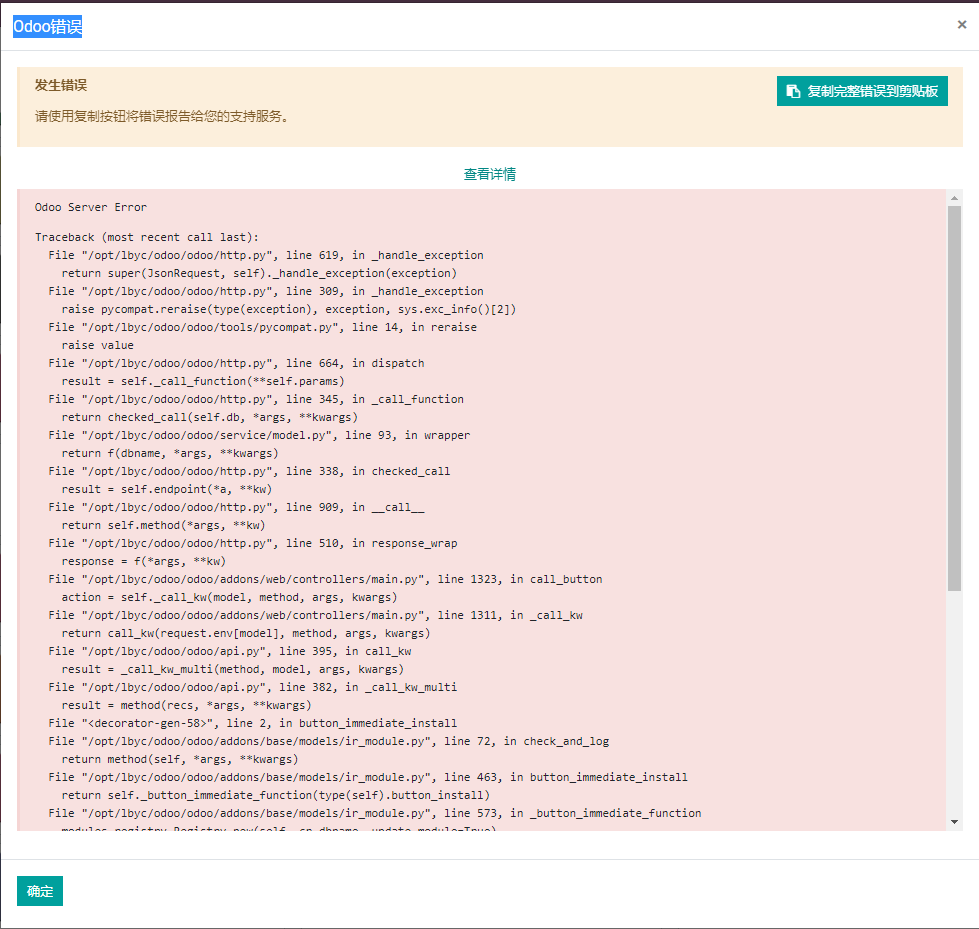Click the 'result = self.endpoint(*a, **kw)' line
Image resolution: width=979 pixels, height=929 pixels.
pyautogui.click(x=167, y=489)
